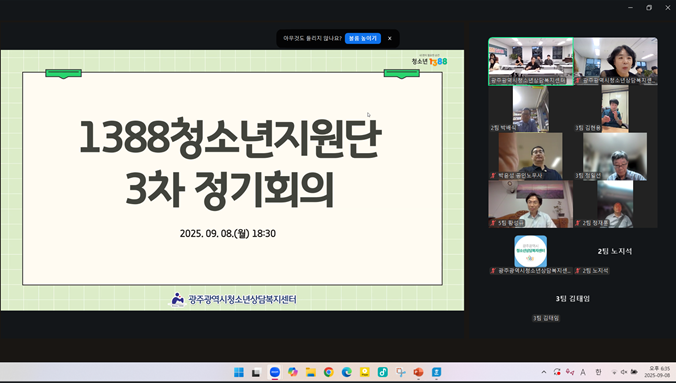The height and width of the screenshot is (383, 676).
Task: Select the 2팀 박배식 video tile
Action: (531, 108)
